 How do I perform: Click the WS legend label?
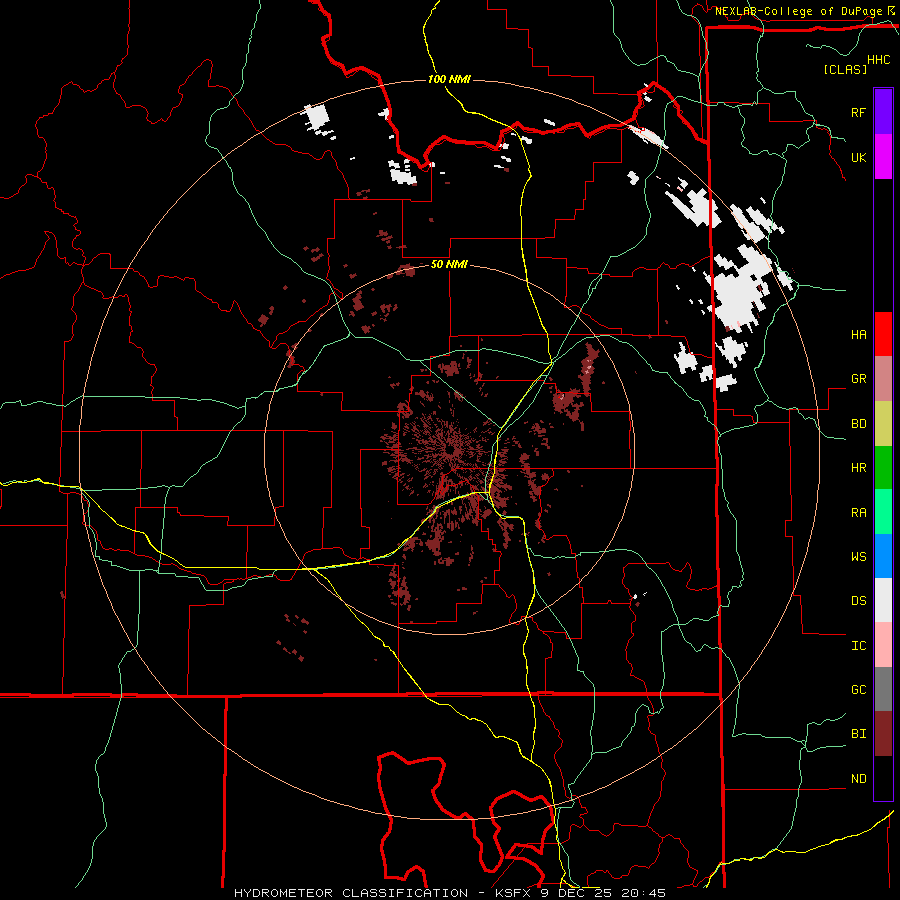[x=858, y=557]
